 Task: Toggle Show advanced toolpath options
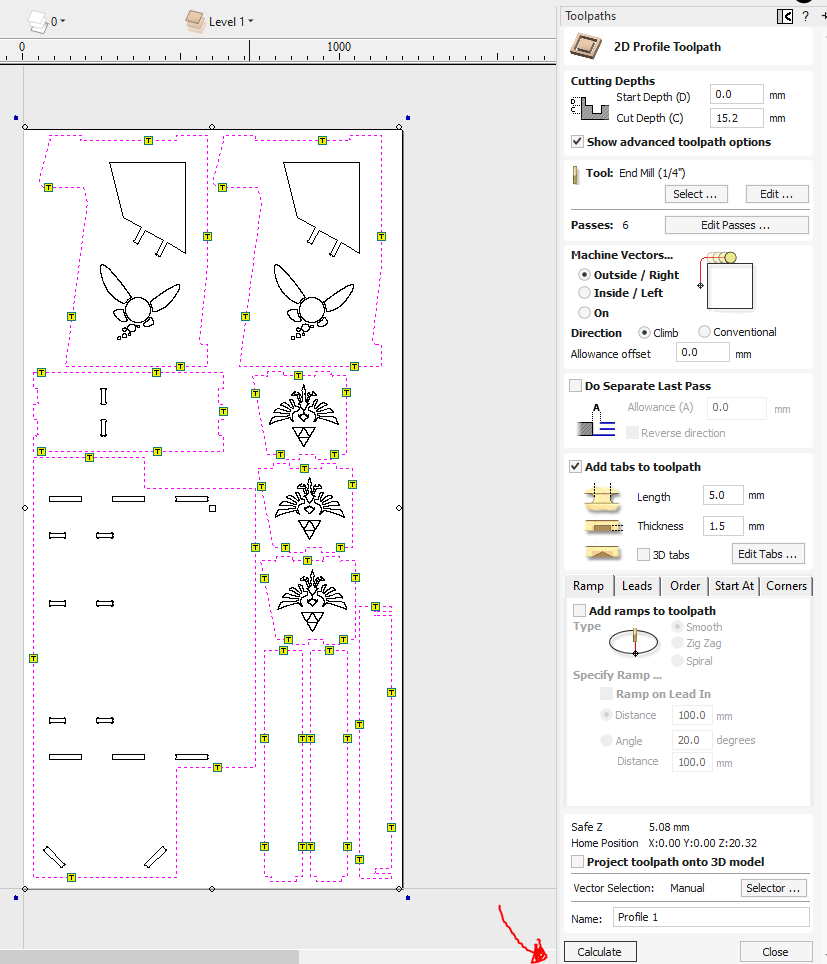pos(577,142)
